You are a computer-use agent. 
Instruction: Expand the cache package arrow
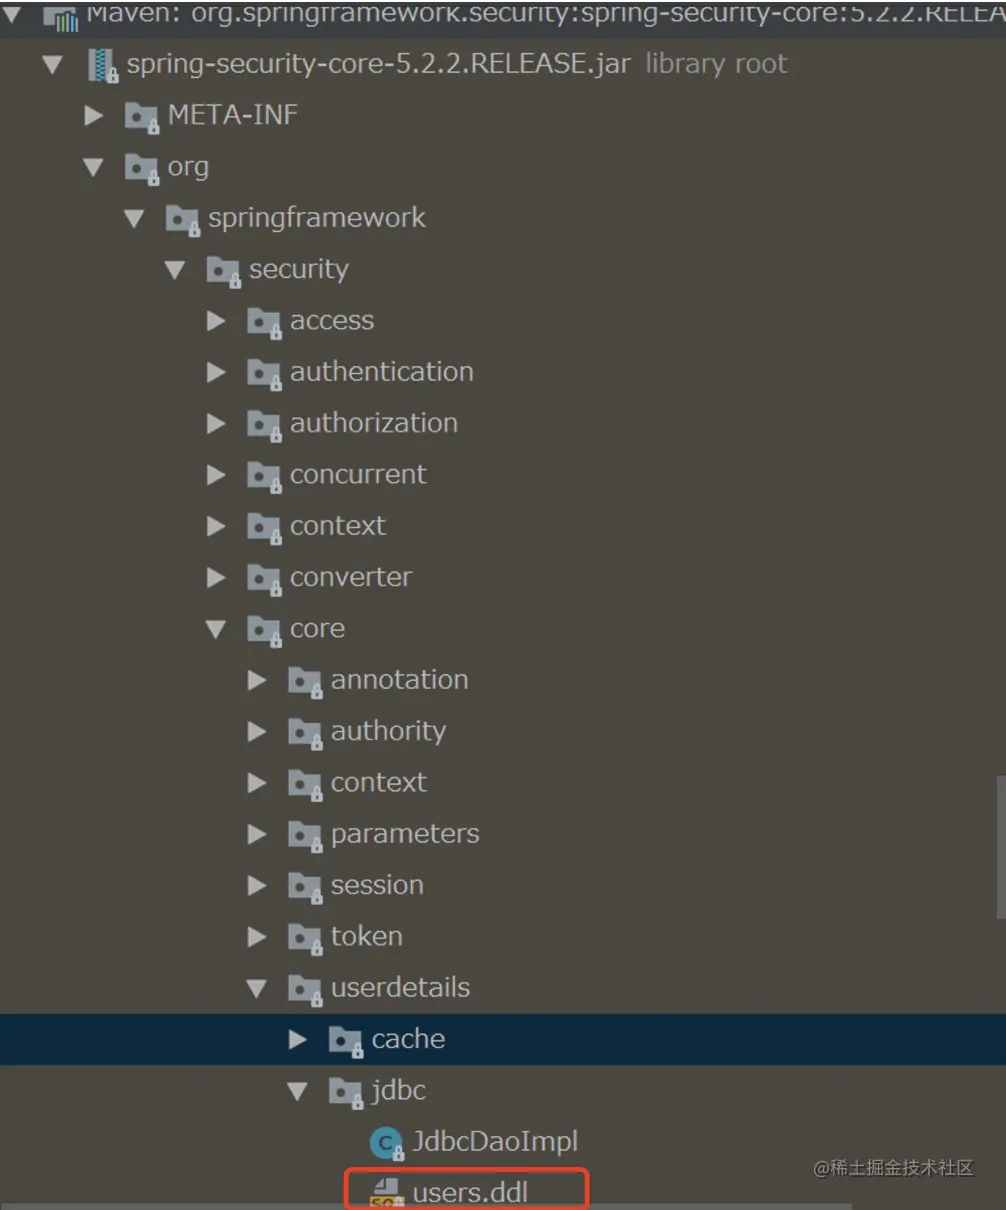298,1040
